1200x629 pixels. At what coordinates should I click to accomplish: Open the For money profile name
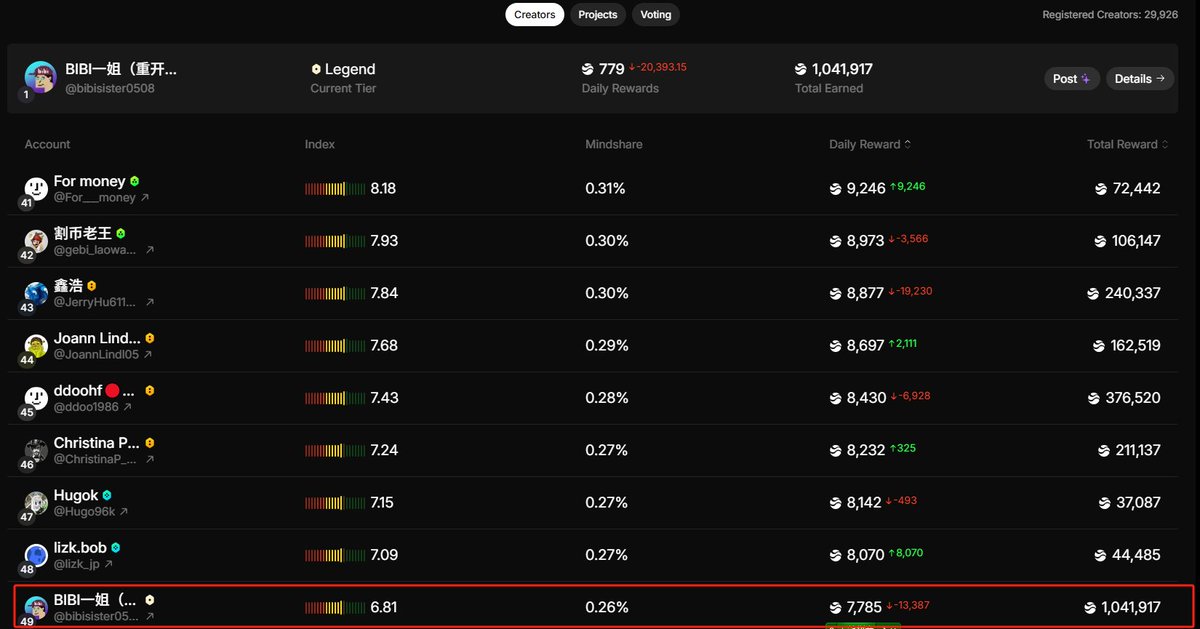coord(90,181)
